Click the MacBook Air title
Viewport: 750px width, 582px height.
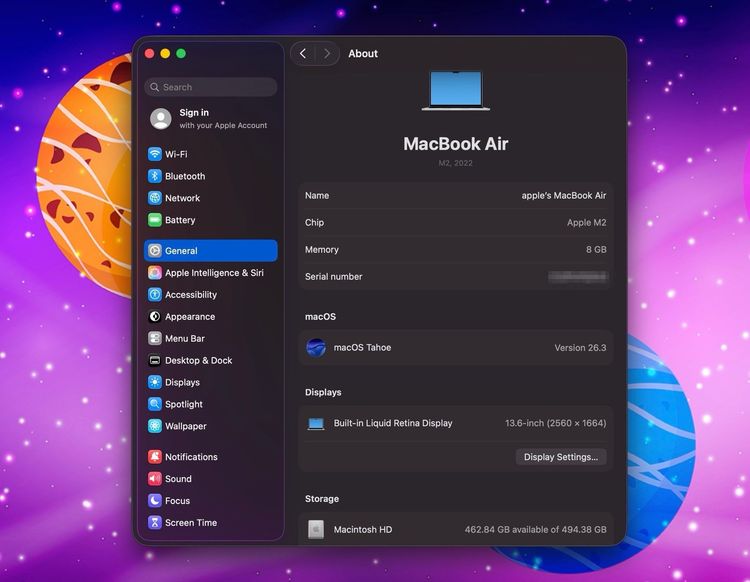click(455, 144)
